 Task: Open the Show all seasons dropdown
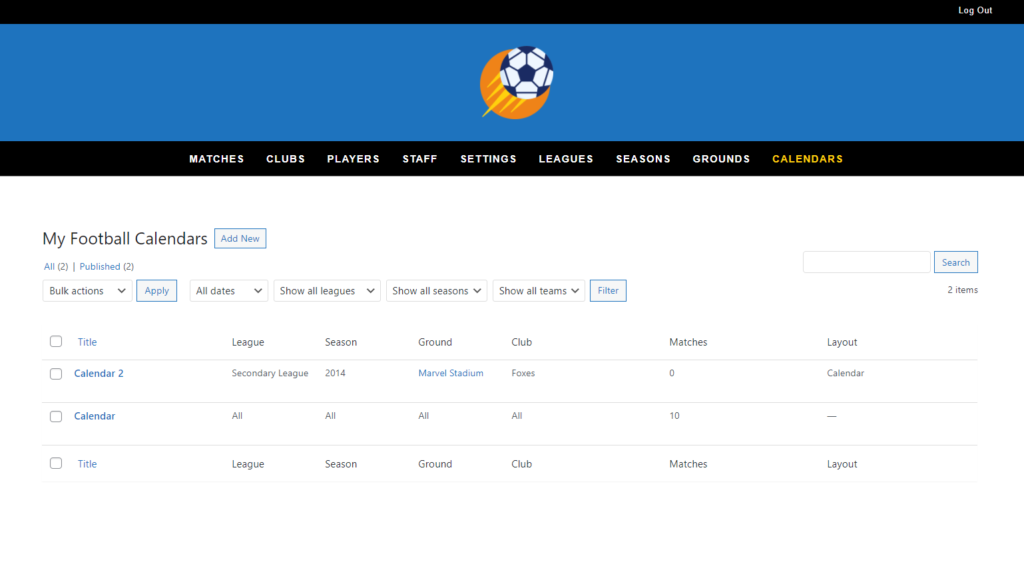436,290
